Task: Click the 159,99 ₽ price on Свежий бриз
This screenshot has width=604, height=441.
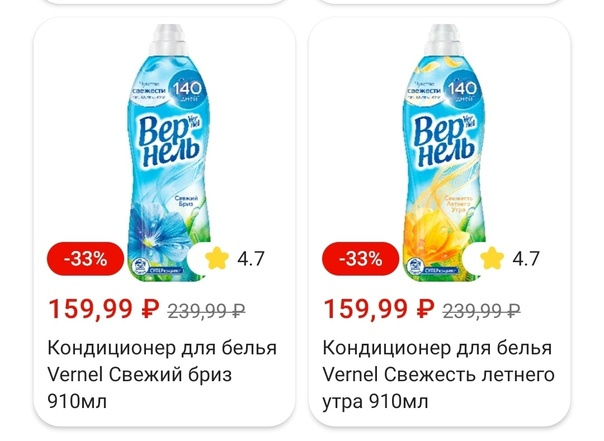Action: point(103,309)
